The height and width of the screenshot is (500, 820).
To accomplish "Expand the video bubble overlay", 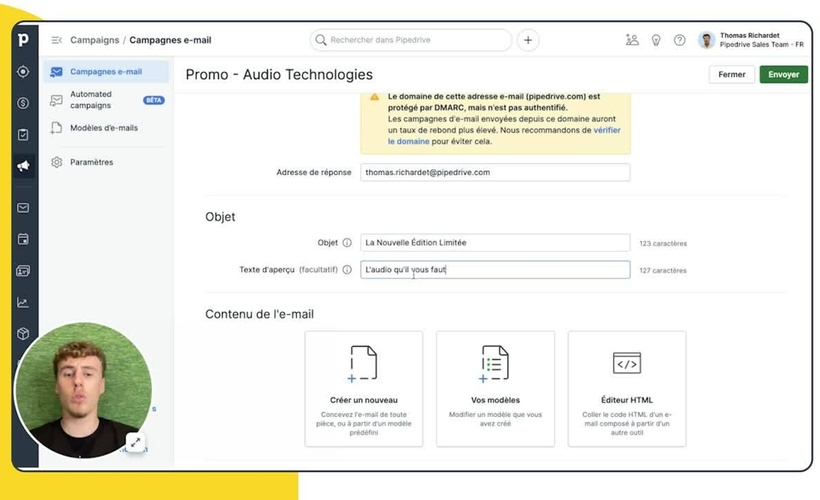I will click(135, 441).
